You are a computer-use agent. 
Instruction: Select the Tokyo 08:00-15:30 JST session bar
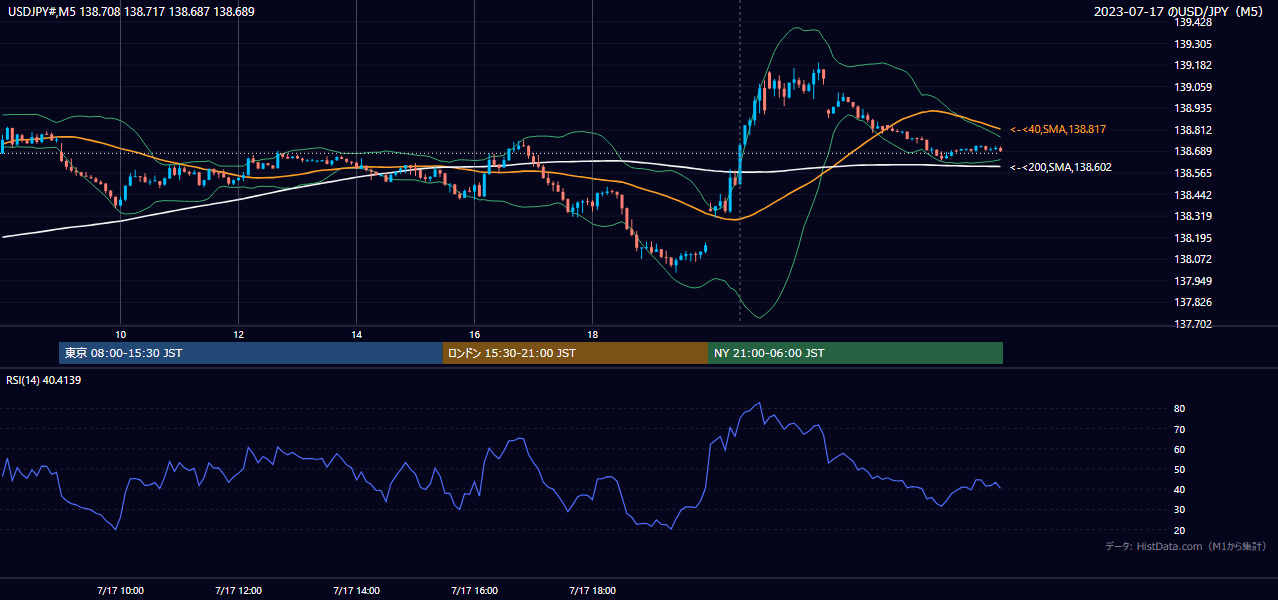pos(251,353)
